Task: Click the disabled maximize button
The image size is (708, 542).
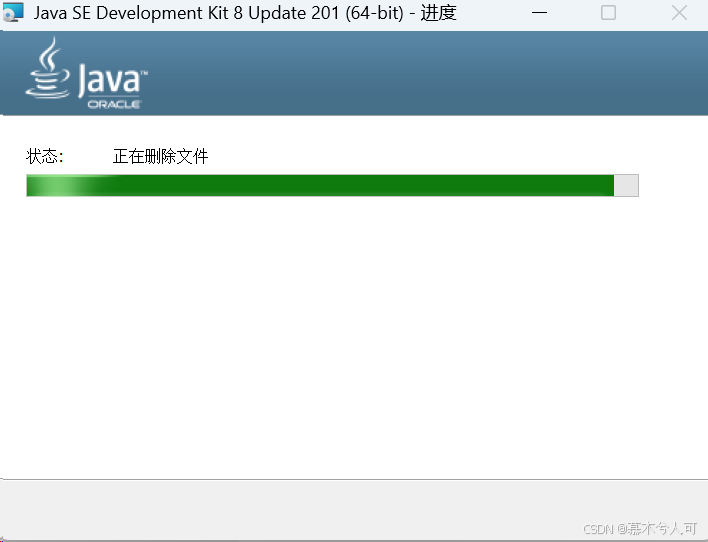Action: pos(608,13)
